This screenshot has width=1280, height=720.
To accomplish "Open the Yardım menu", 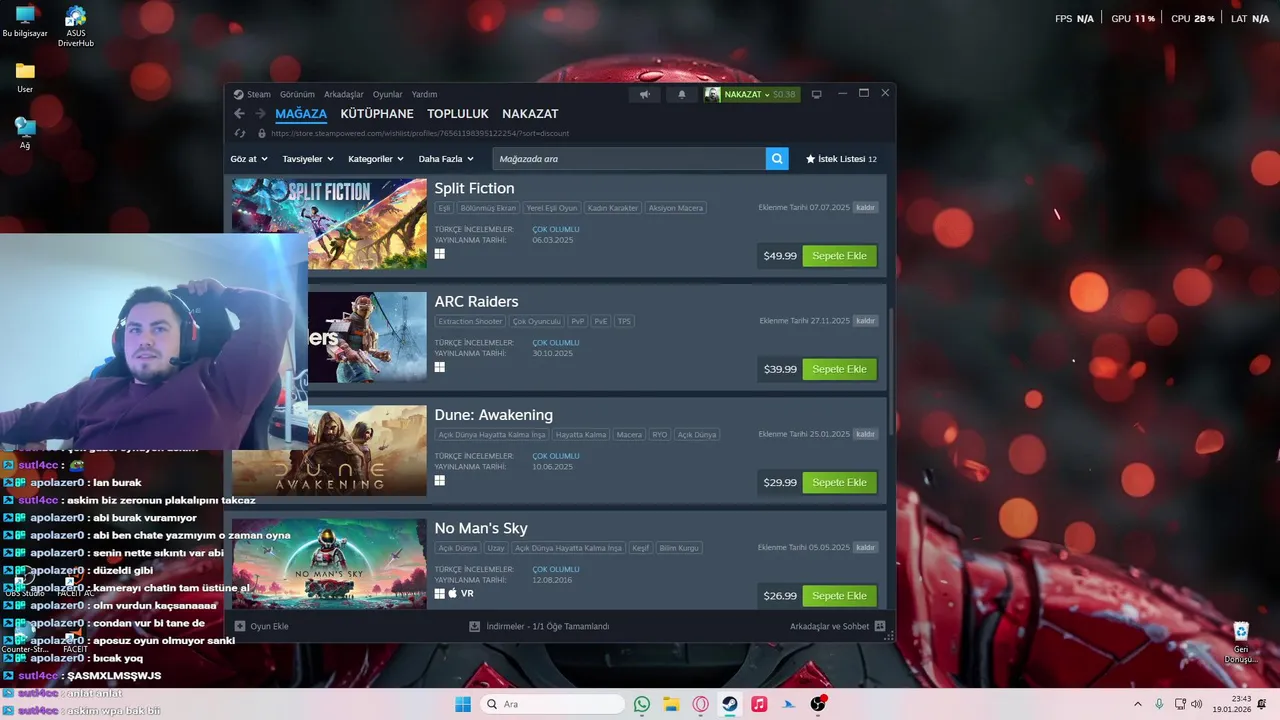I will 424,94.
